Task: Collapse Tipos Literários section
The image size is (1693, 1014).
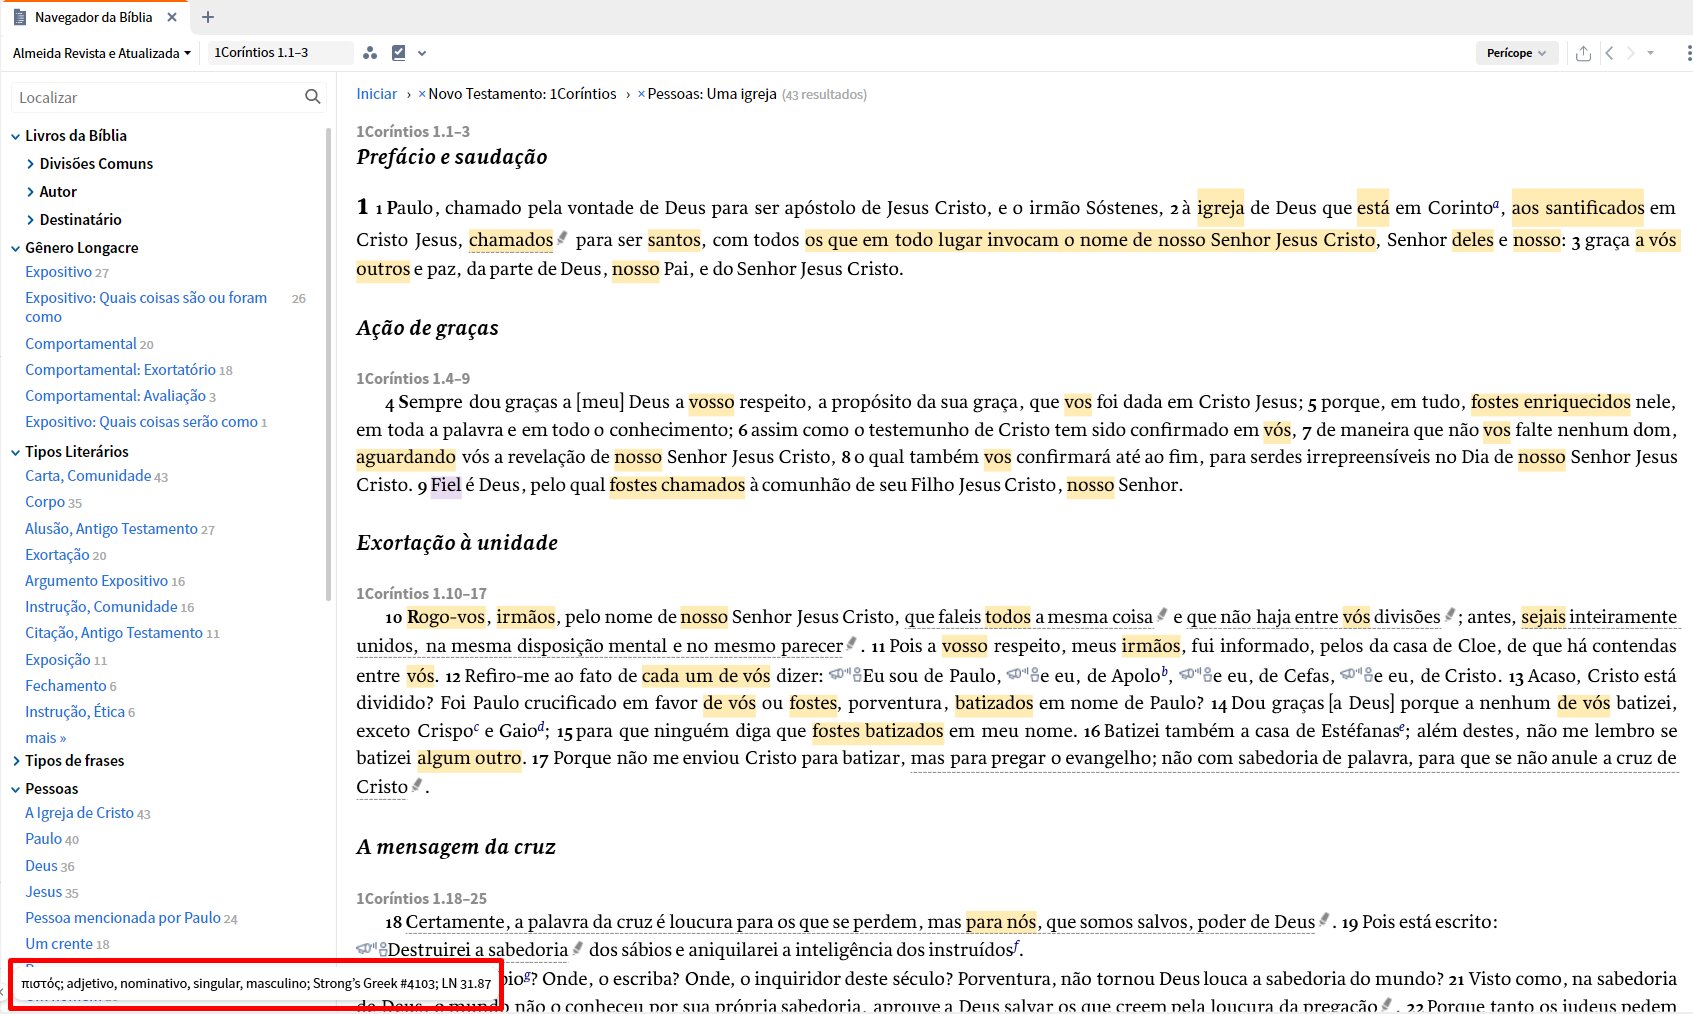Action: 16,452
